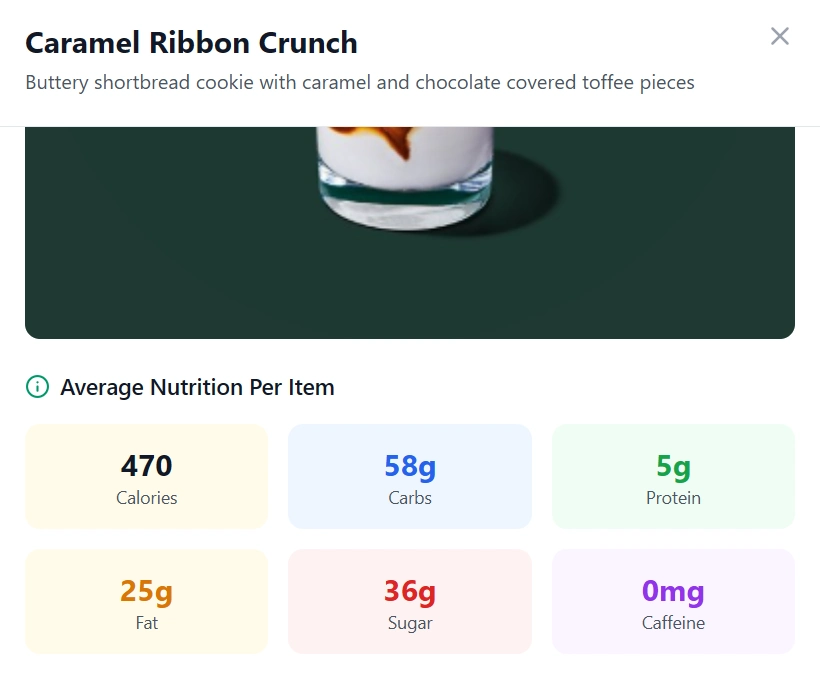This screenshot has width=820, height=677.
Task: Click the 25g Fat value
Action: tap(146, 590)
